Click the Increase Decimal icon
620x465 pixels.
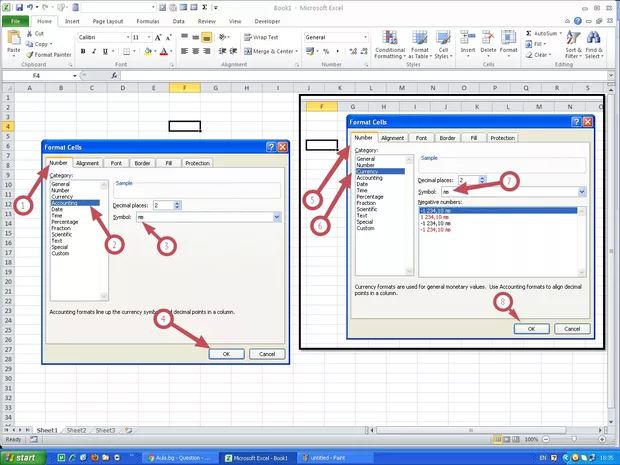click(x=353, y=51)
